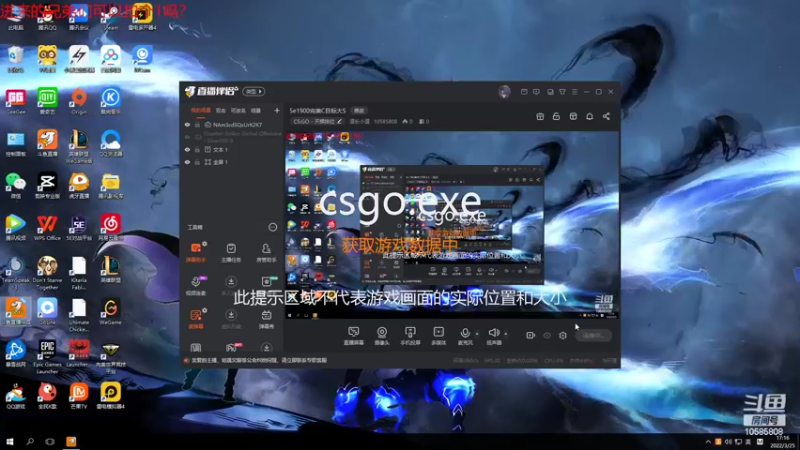Open Task View on the taskbar
This screenshot has width=800, height=450.
(50, 441)
